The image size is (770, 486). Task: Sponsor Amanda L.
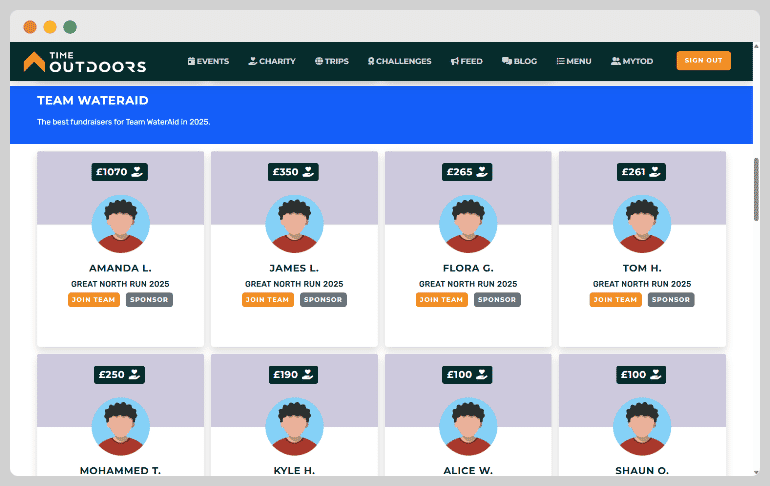click(149, 299)
